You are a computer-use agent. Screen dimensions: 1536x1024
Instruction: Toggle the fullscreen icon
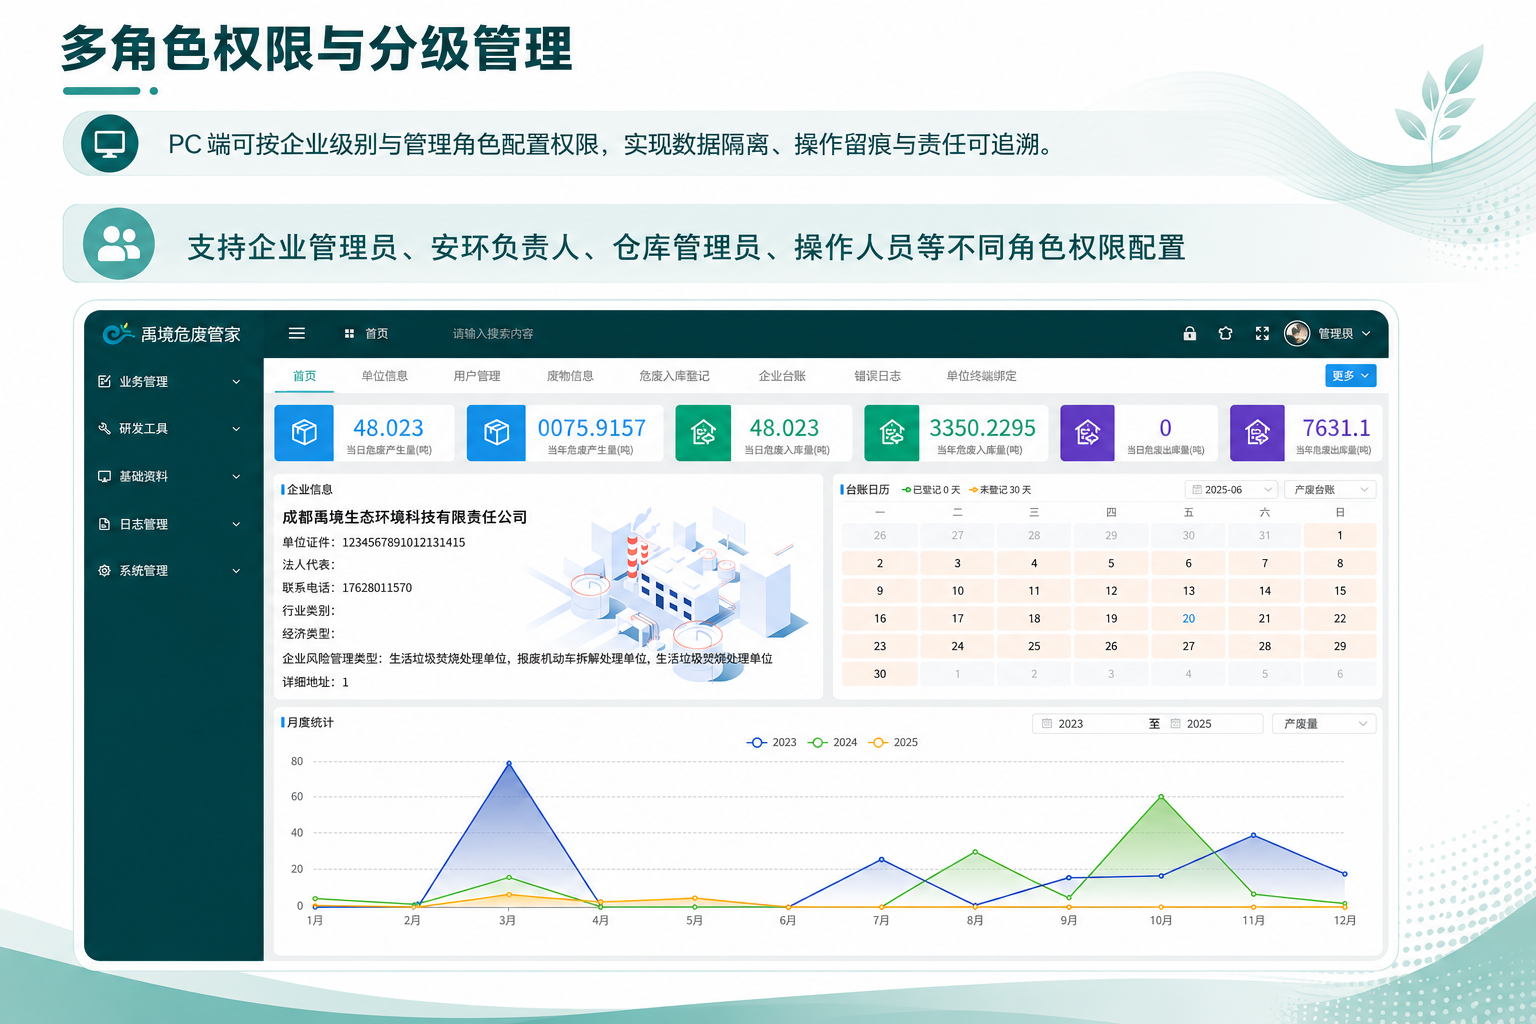[1262, 334]
